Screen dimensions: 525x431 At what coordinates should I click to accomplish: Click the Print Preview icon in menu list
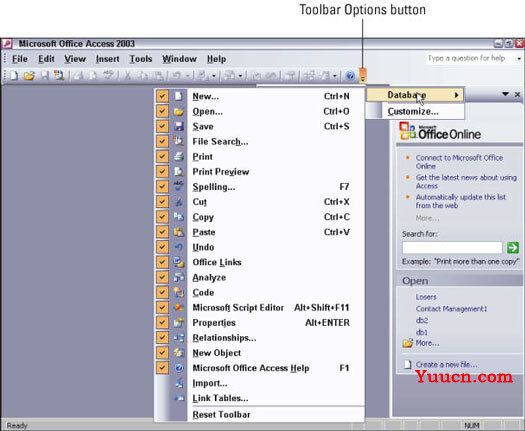179,172
